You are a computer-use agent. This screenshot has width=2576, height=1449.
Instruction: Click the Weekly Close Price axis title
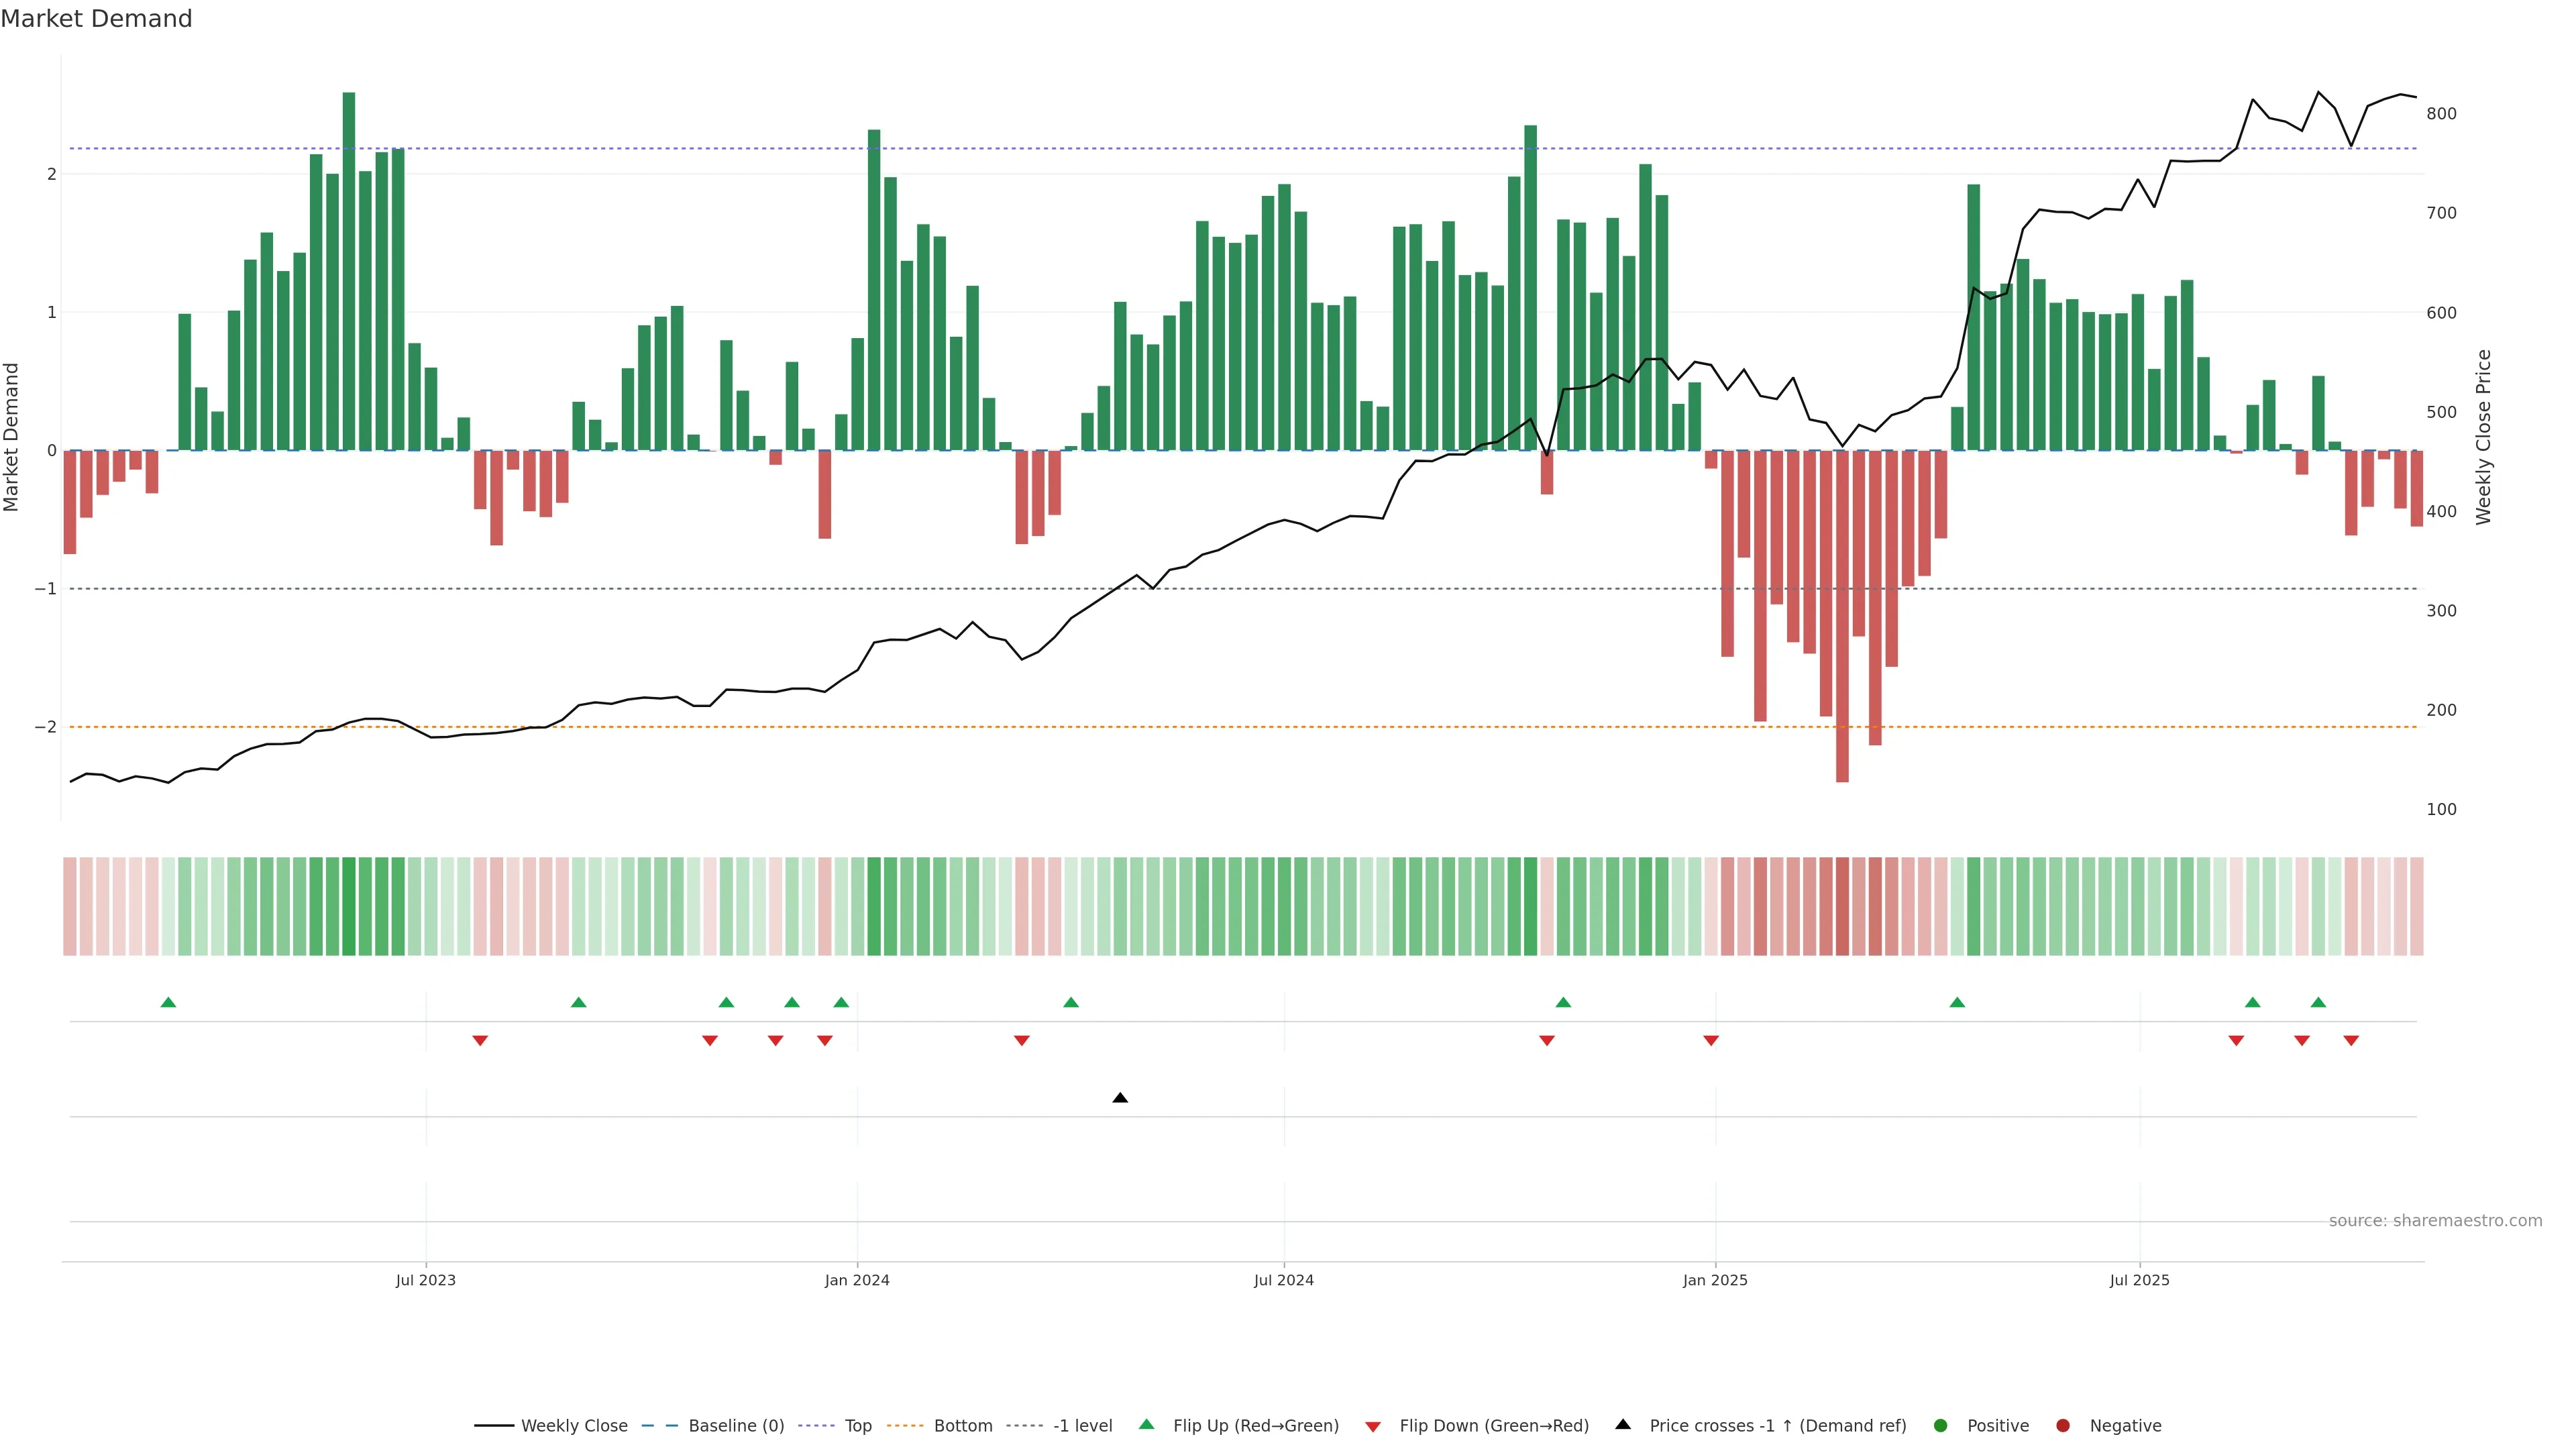(2484, 437)
